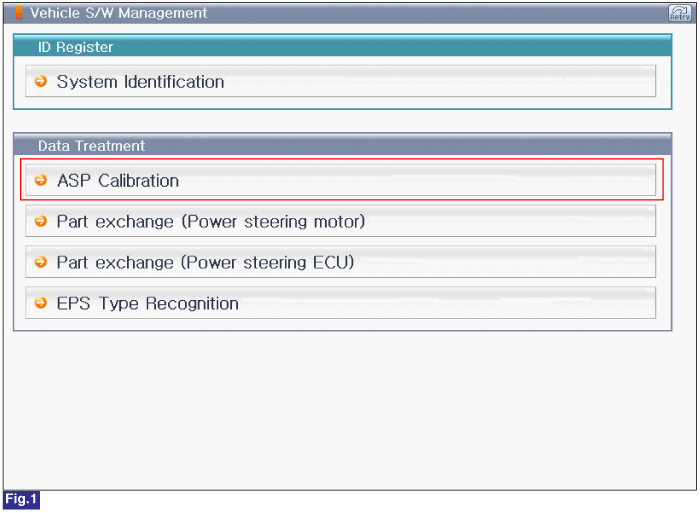The width and height of the screenshot is (700, 513).
Task: Choose Part exchange (Power steering ECU)
Action: tap(341, 262)
